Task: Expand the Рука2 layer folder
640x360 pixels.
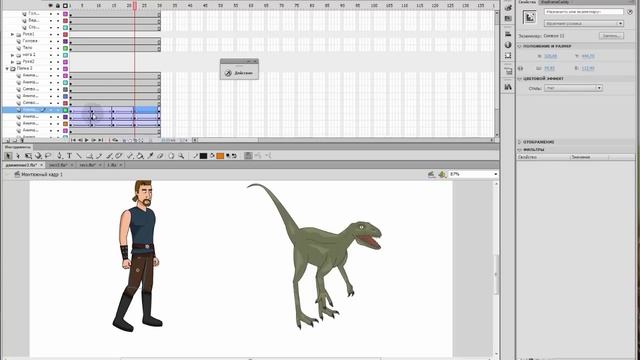Action: (13, 62)
